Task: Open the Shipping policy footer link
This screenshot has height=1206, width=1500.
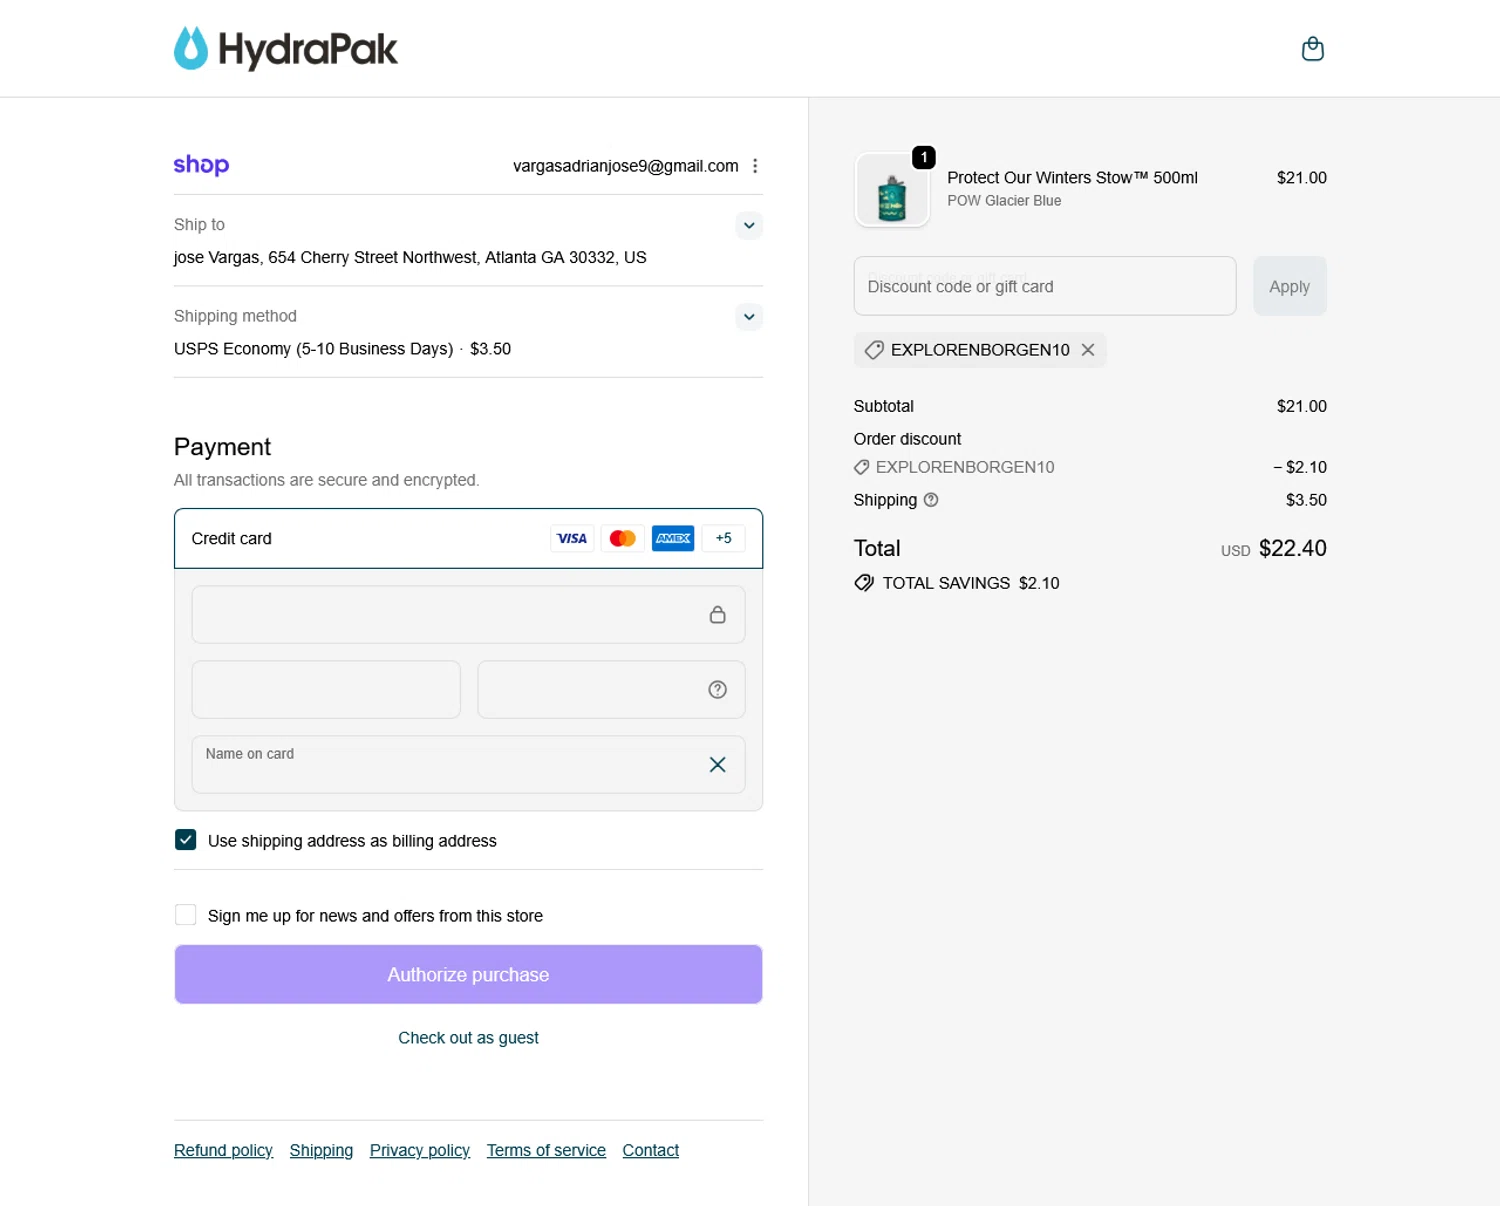Action: [x=321, y=1151]
